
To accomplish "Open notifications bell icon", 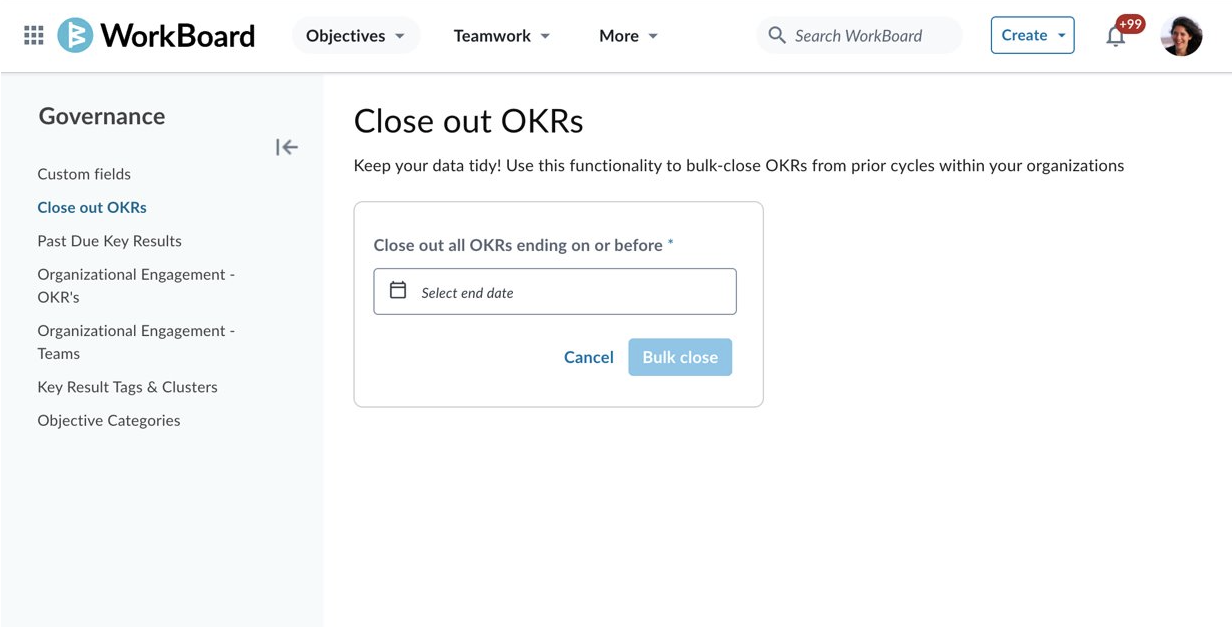I will [1116, 37].
